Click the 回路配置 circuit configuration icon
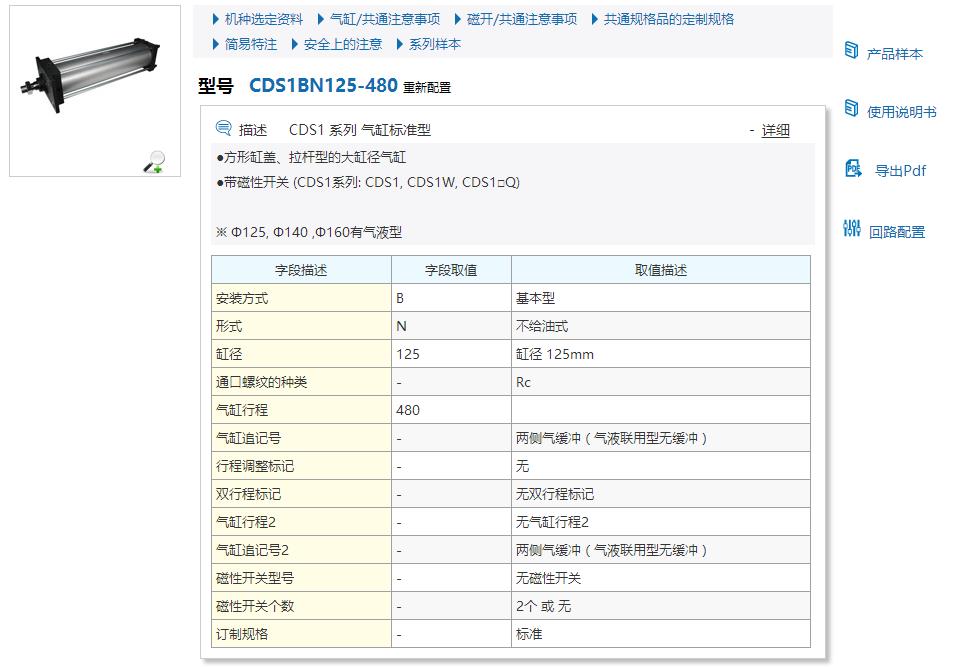The height and width of the screenshot is (667, 974). tap(852, 229)
